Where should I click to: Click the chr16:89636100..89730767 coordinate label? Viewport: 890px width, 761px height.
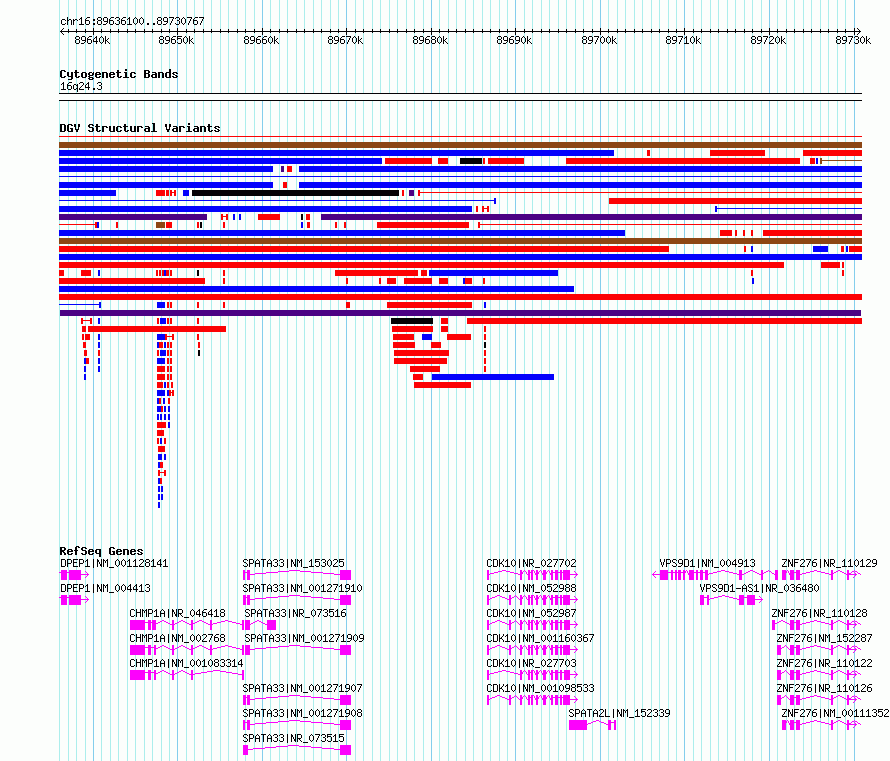(x=132, y=21)
